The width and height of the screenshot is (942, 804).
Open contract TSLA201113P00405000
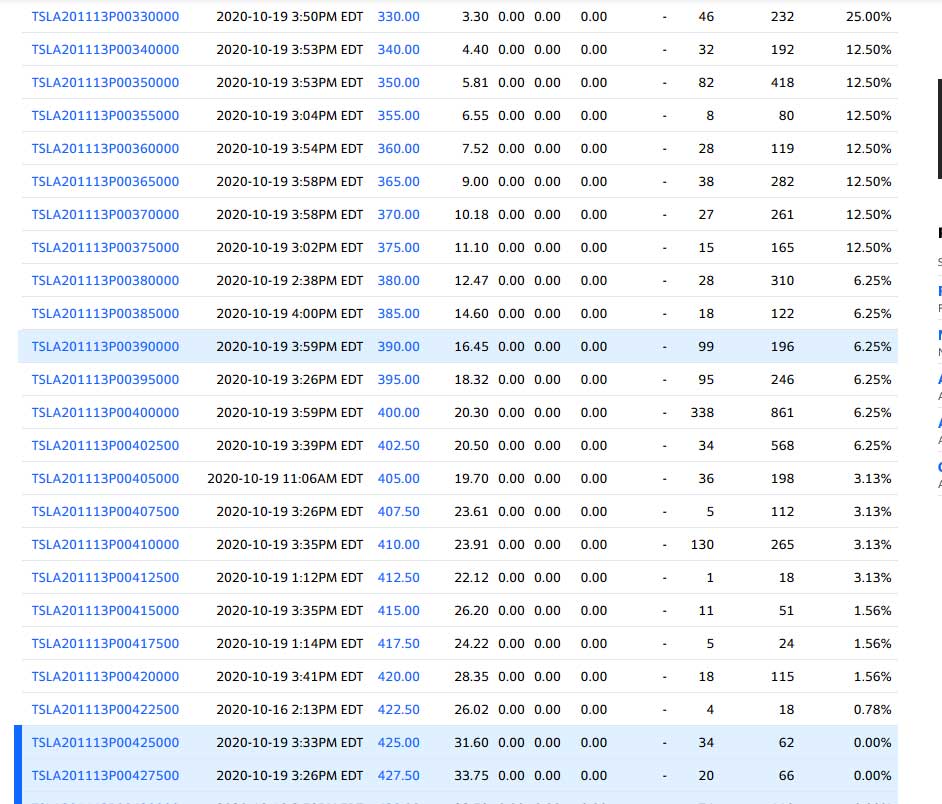tap(105, 480)
